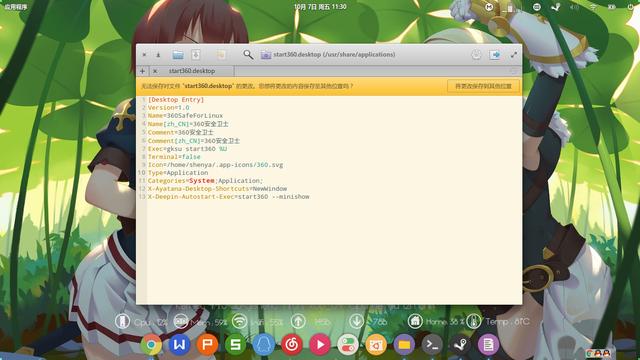This screenshot has height=360, width=640.
Task: Click the 'Categories=System;Application;' line
Action: (205, 180)
